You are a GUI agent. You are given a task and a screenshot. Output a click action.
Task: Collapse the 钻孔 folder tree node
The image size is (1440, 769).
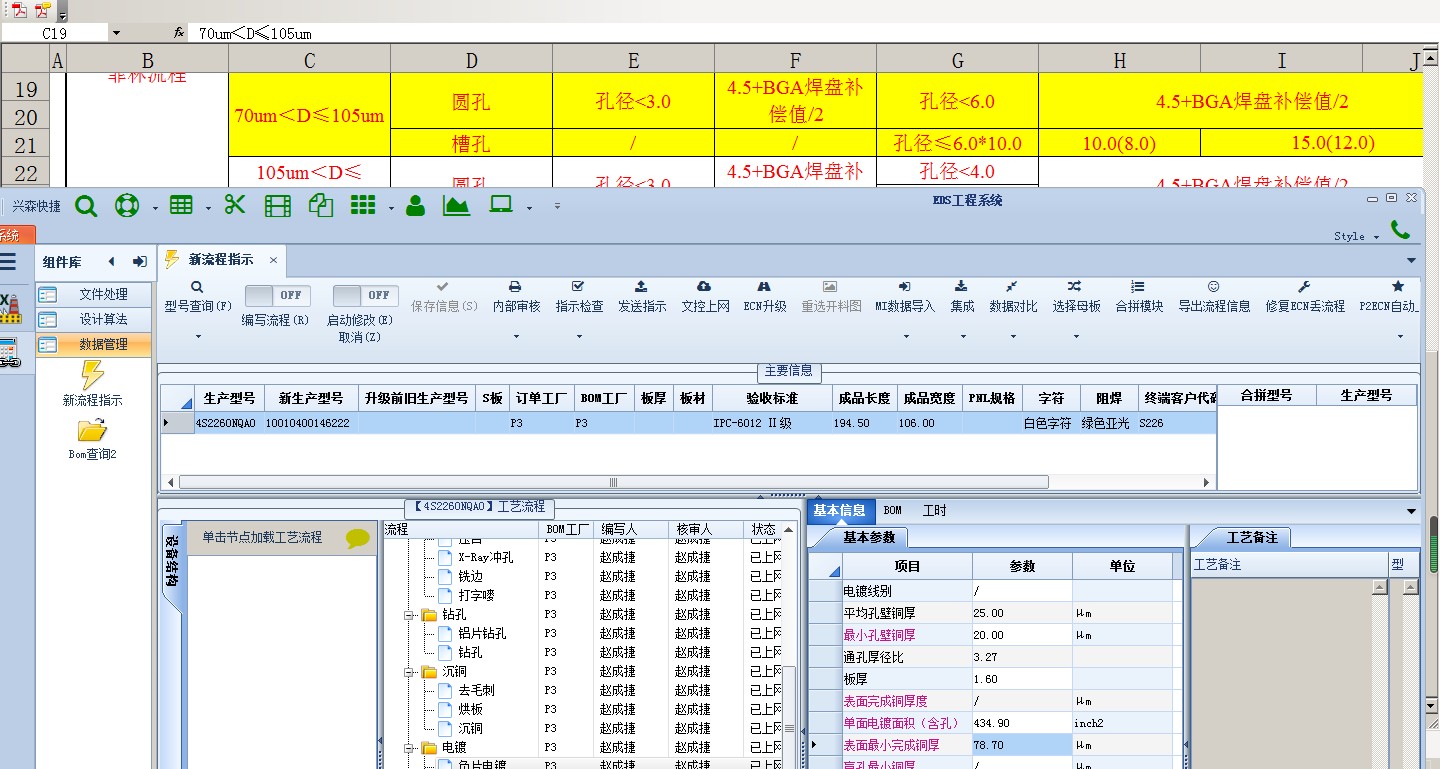pos(409,615)
